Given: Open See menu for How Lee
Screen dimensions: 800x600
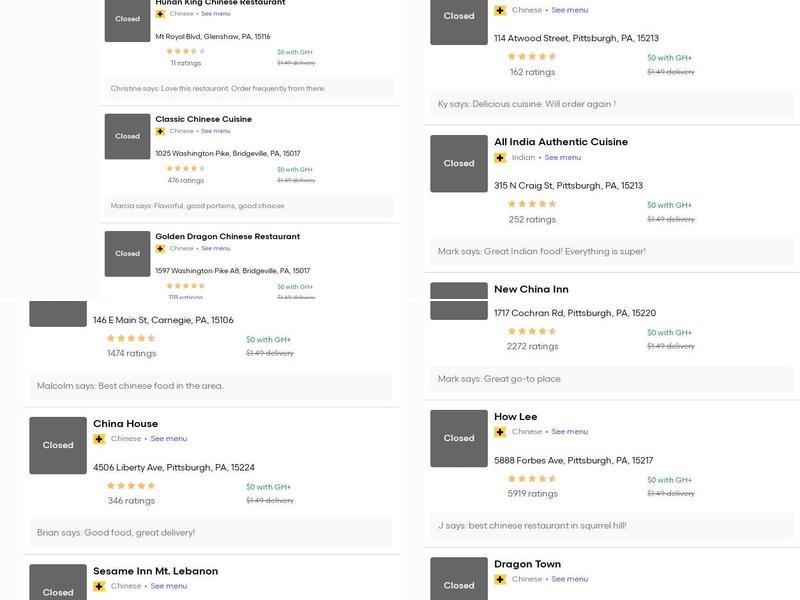Looking at the screenshot, I should 569,432.
